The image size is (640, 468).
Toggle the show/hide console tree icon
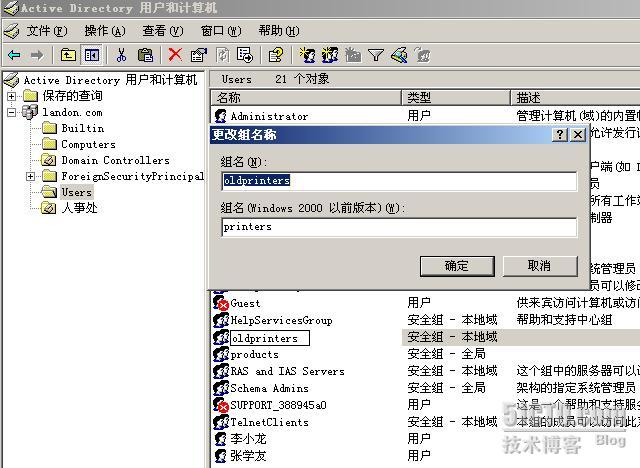pos(92,55)
